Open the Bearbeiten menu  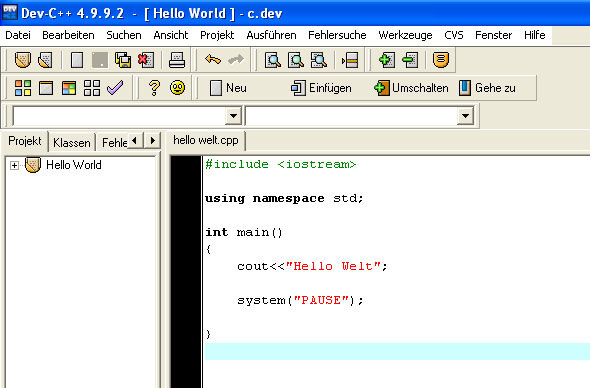coord(68,35)
